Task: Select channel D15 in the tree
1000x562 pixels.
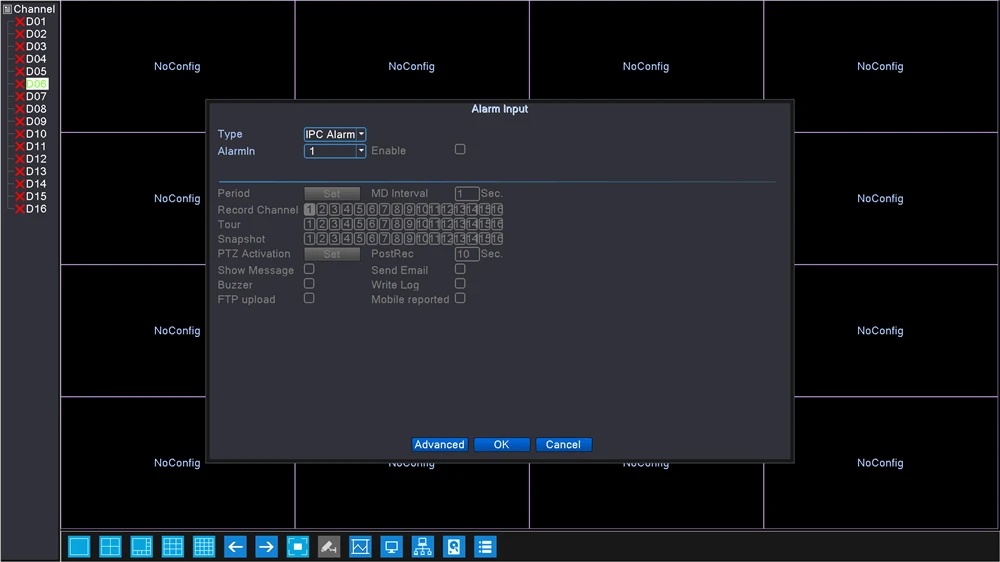Action: click(36, 196)
